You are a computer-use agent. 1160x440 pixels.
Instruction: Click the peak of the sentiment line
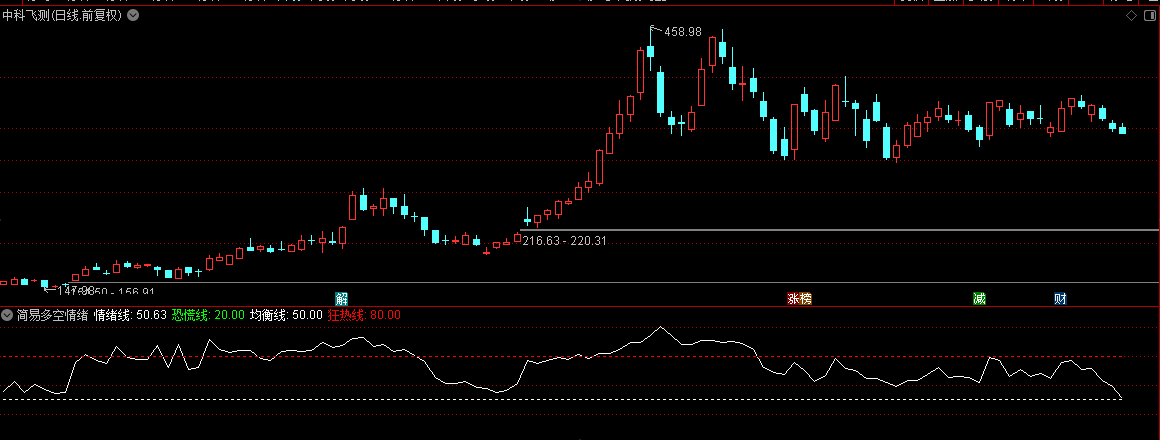[x=661, y=327]
